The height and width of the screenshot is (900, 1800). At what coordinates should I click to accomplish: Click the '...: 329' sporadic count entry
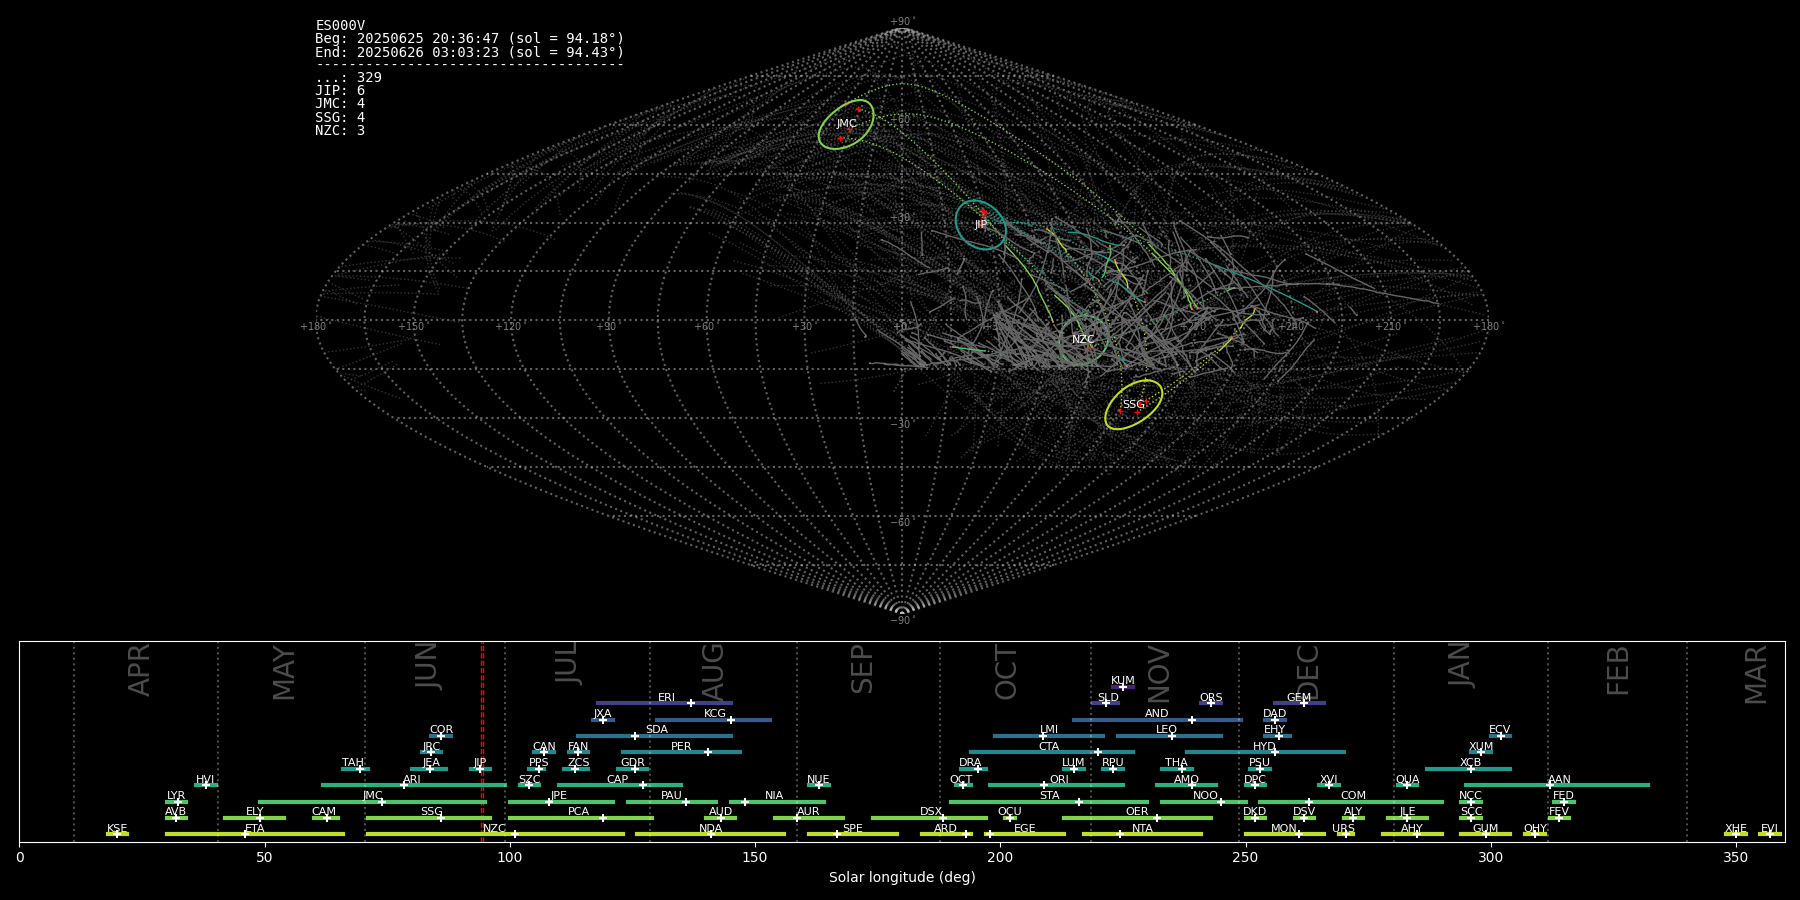point(348,78)
